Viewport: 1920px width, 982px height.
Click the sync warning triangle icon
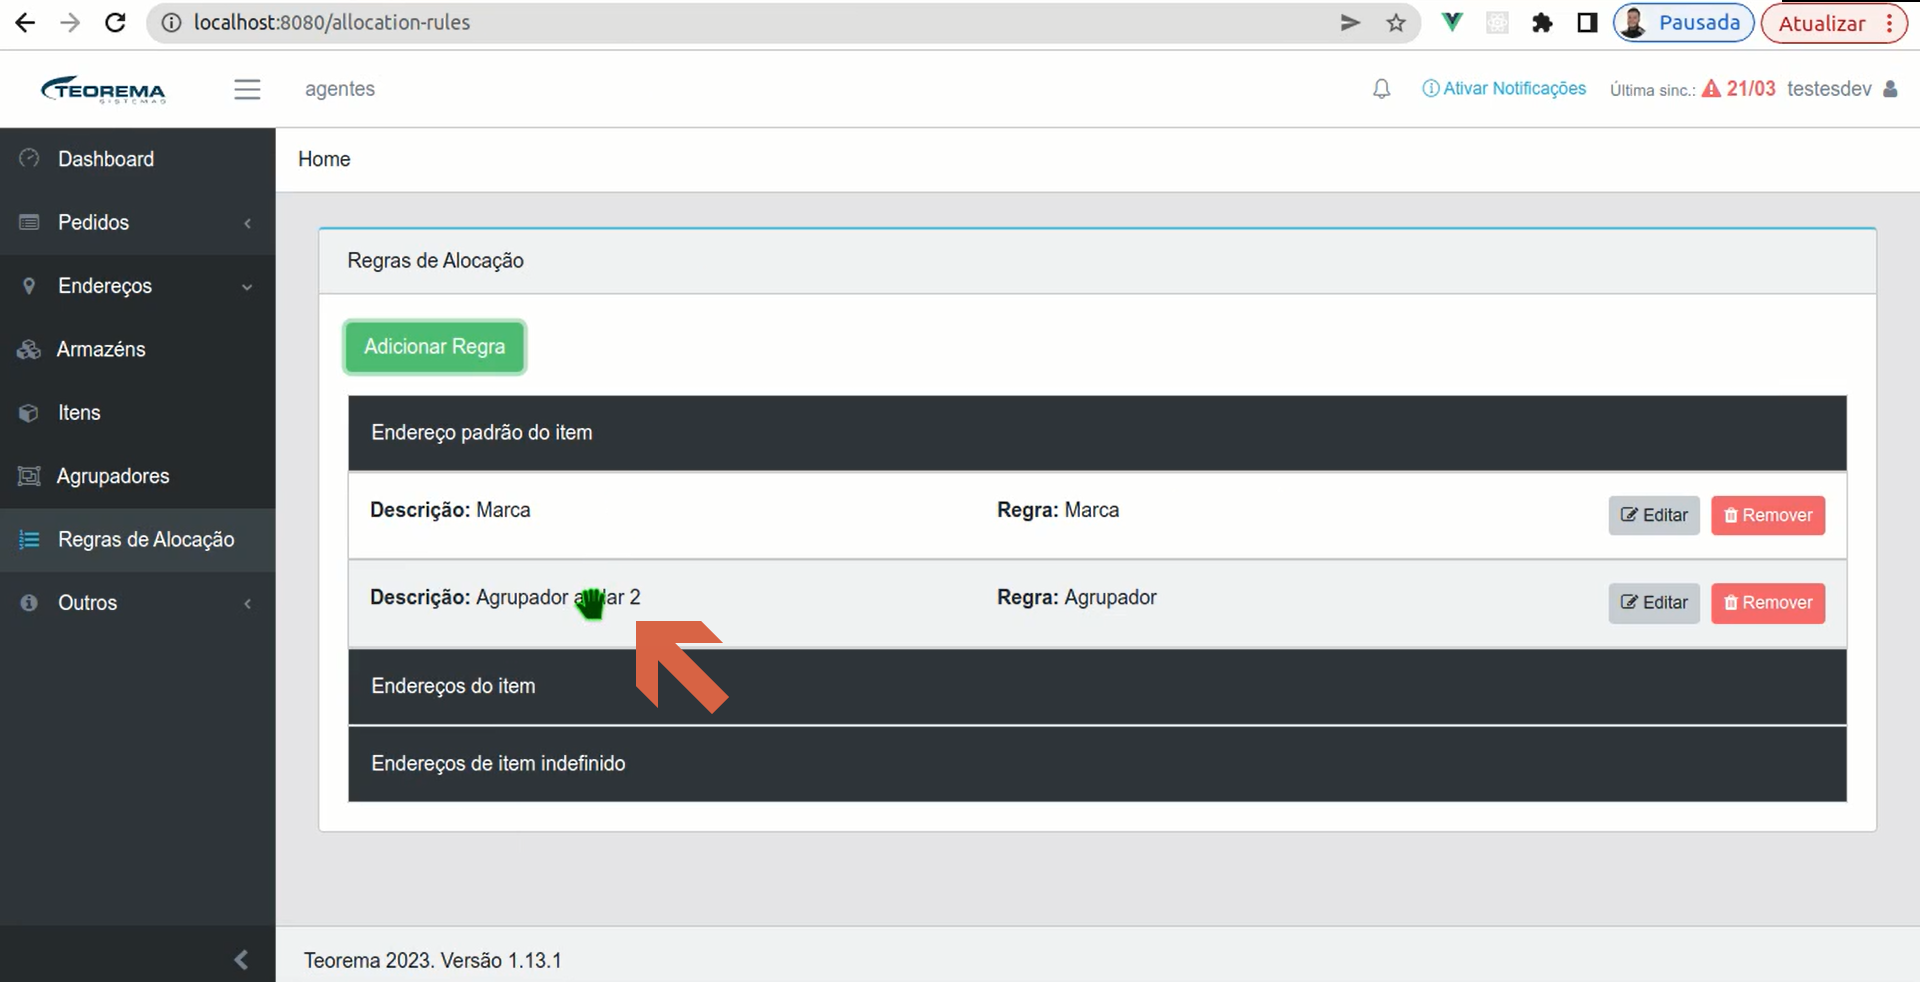[1711, 88]
